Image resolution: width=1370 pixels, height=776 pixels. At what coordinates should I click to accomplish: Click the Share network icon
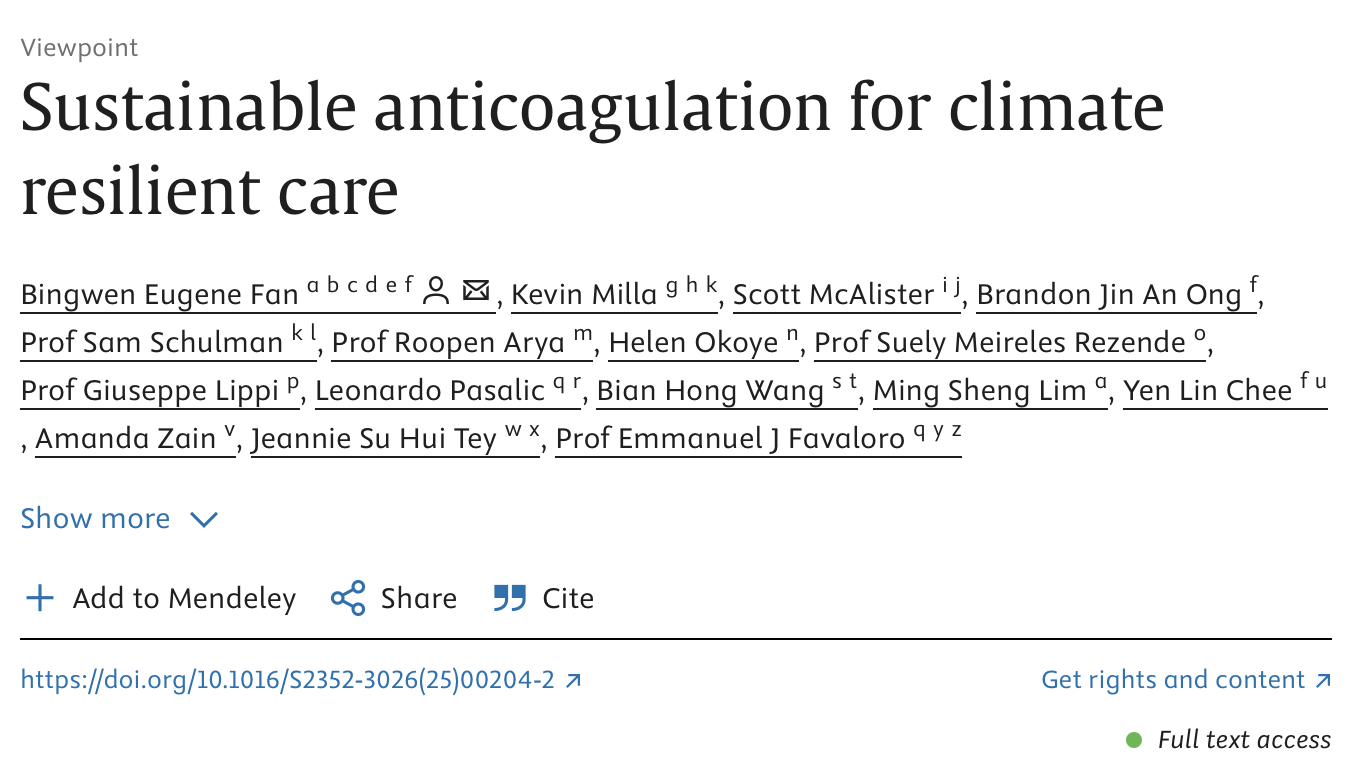348,598
